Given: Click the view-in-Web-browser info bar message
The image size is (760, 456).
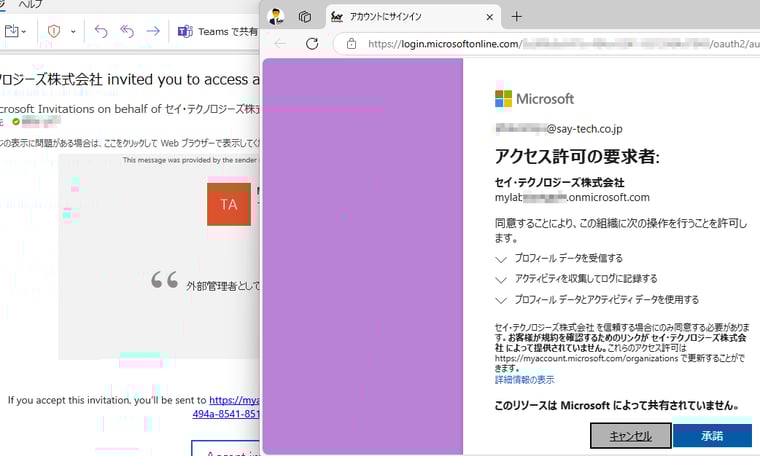Looking at the screenshot, I should (130, 143).
